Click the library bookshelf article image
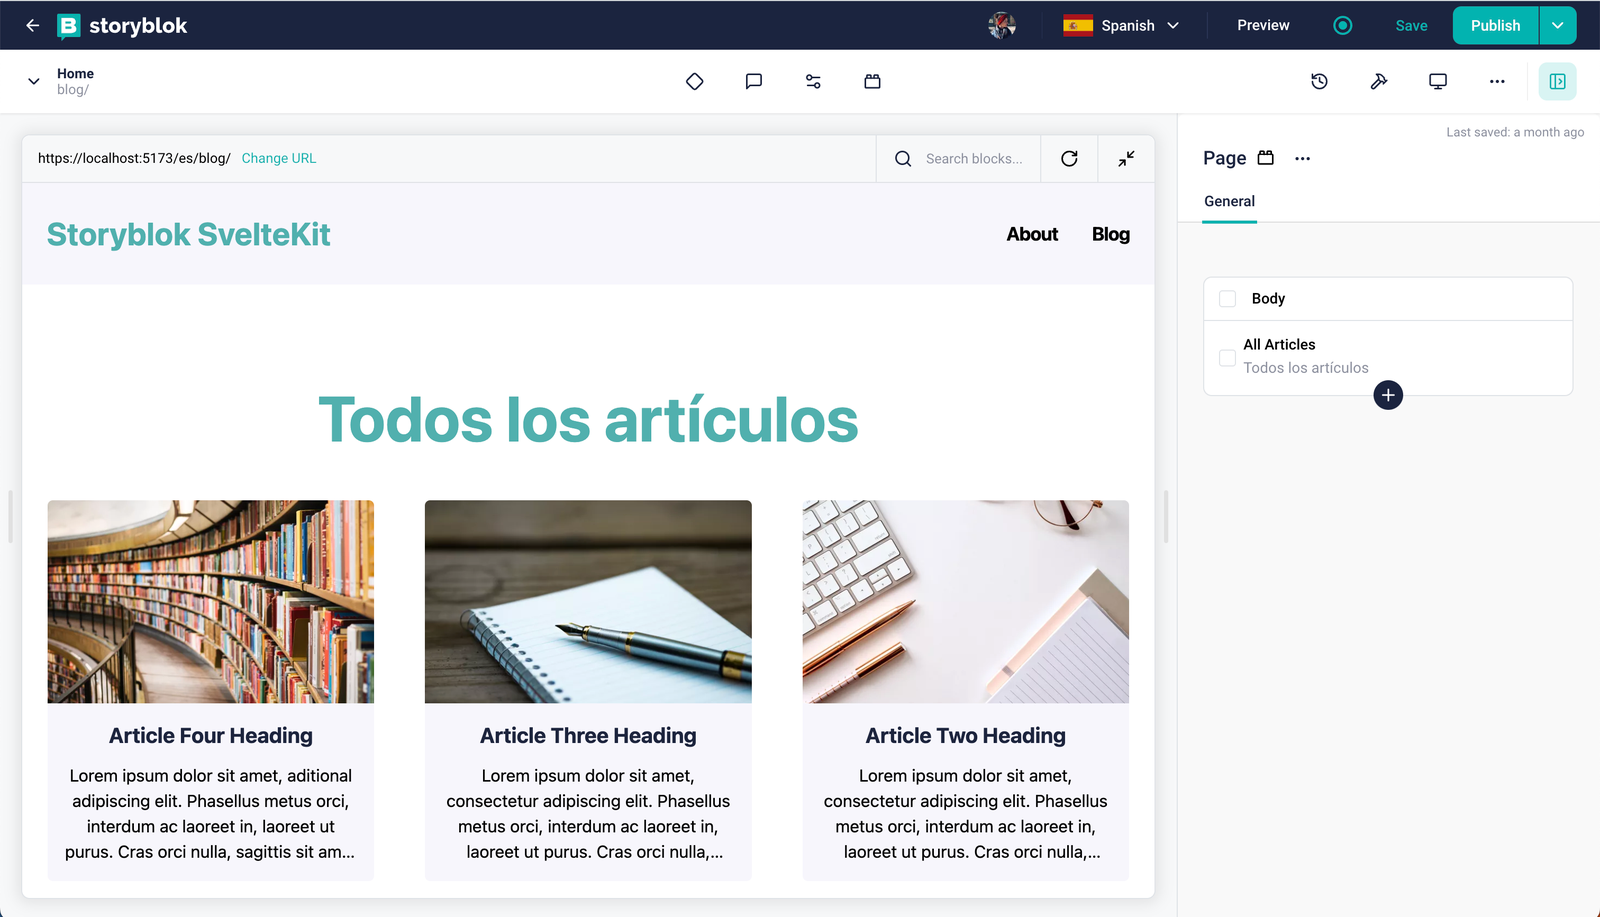The width and height of the screenshot is (1600, 917). point(211,602)
